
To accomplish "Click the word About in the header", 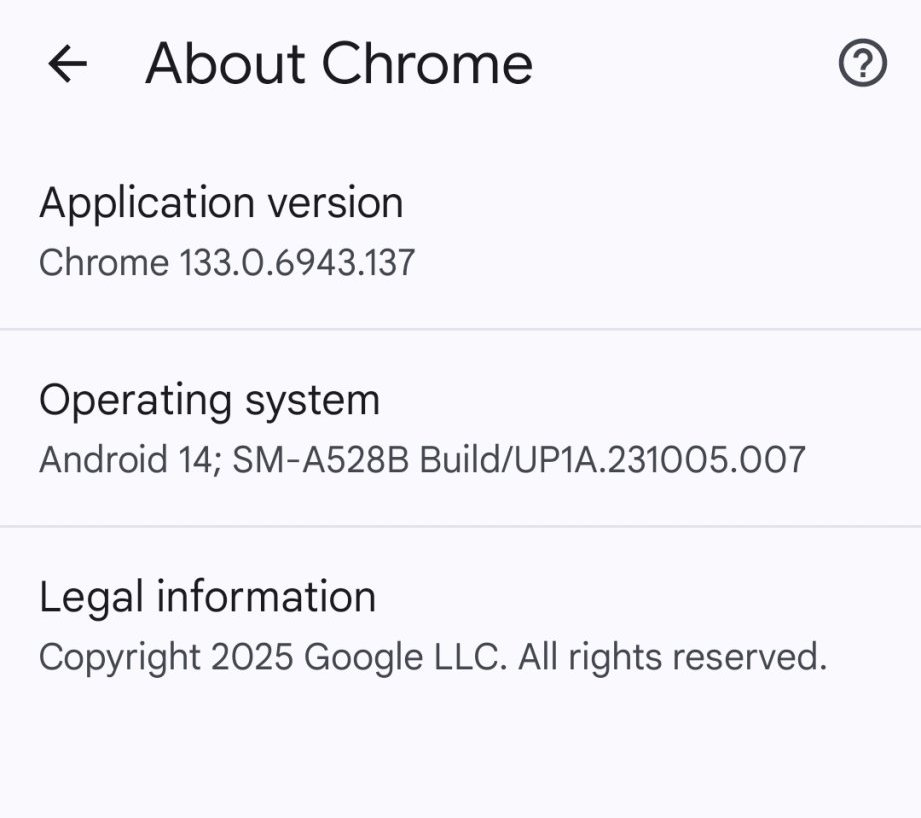I will coord(225,65).
